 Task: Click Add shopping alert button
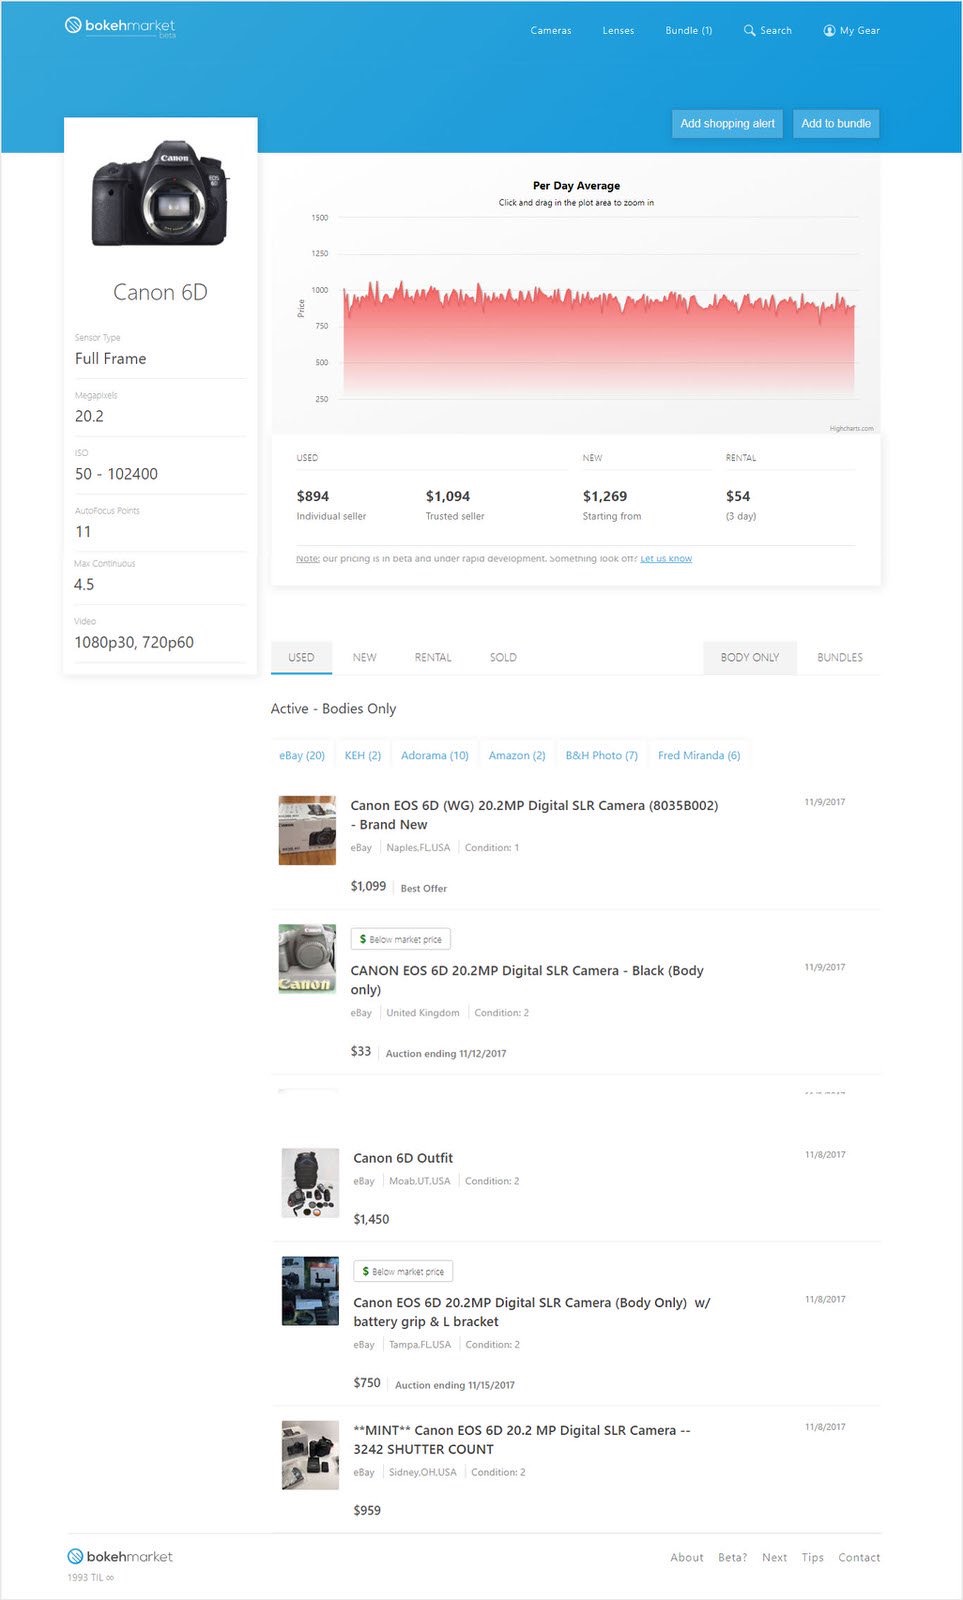727,124
